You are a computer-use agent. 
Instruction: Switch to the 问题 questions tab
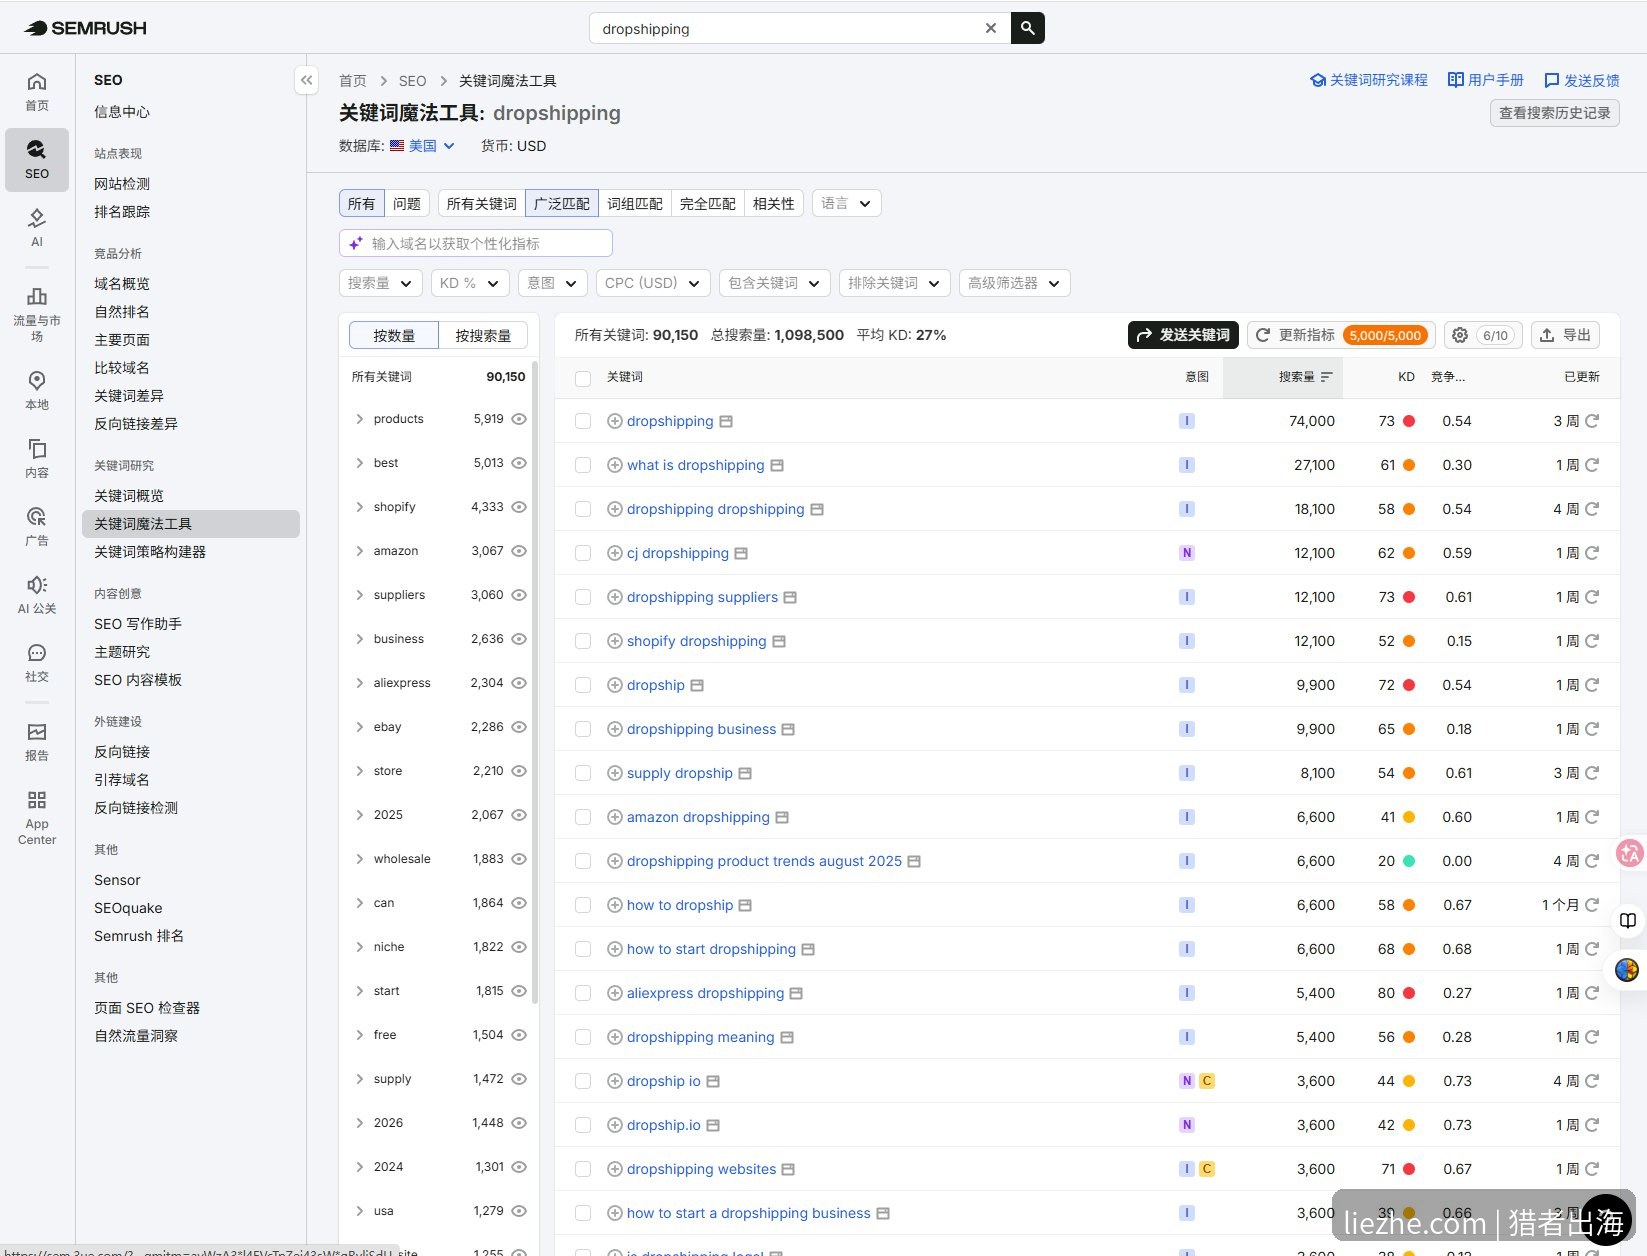point(407,203)
